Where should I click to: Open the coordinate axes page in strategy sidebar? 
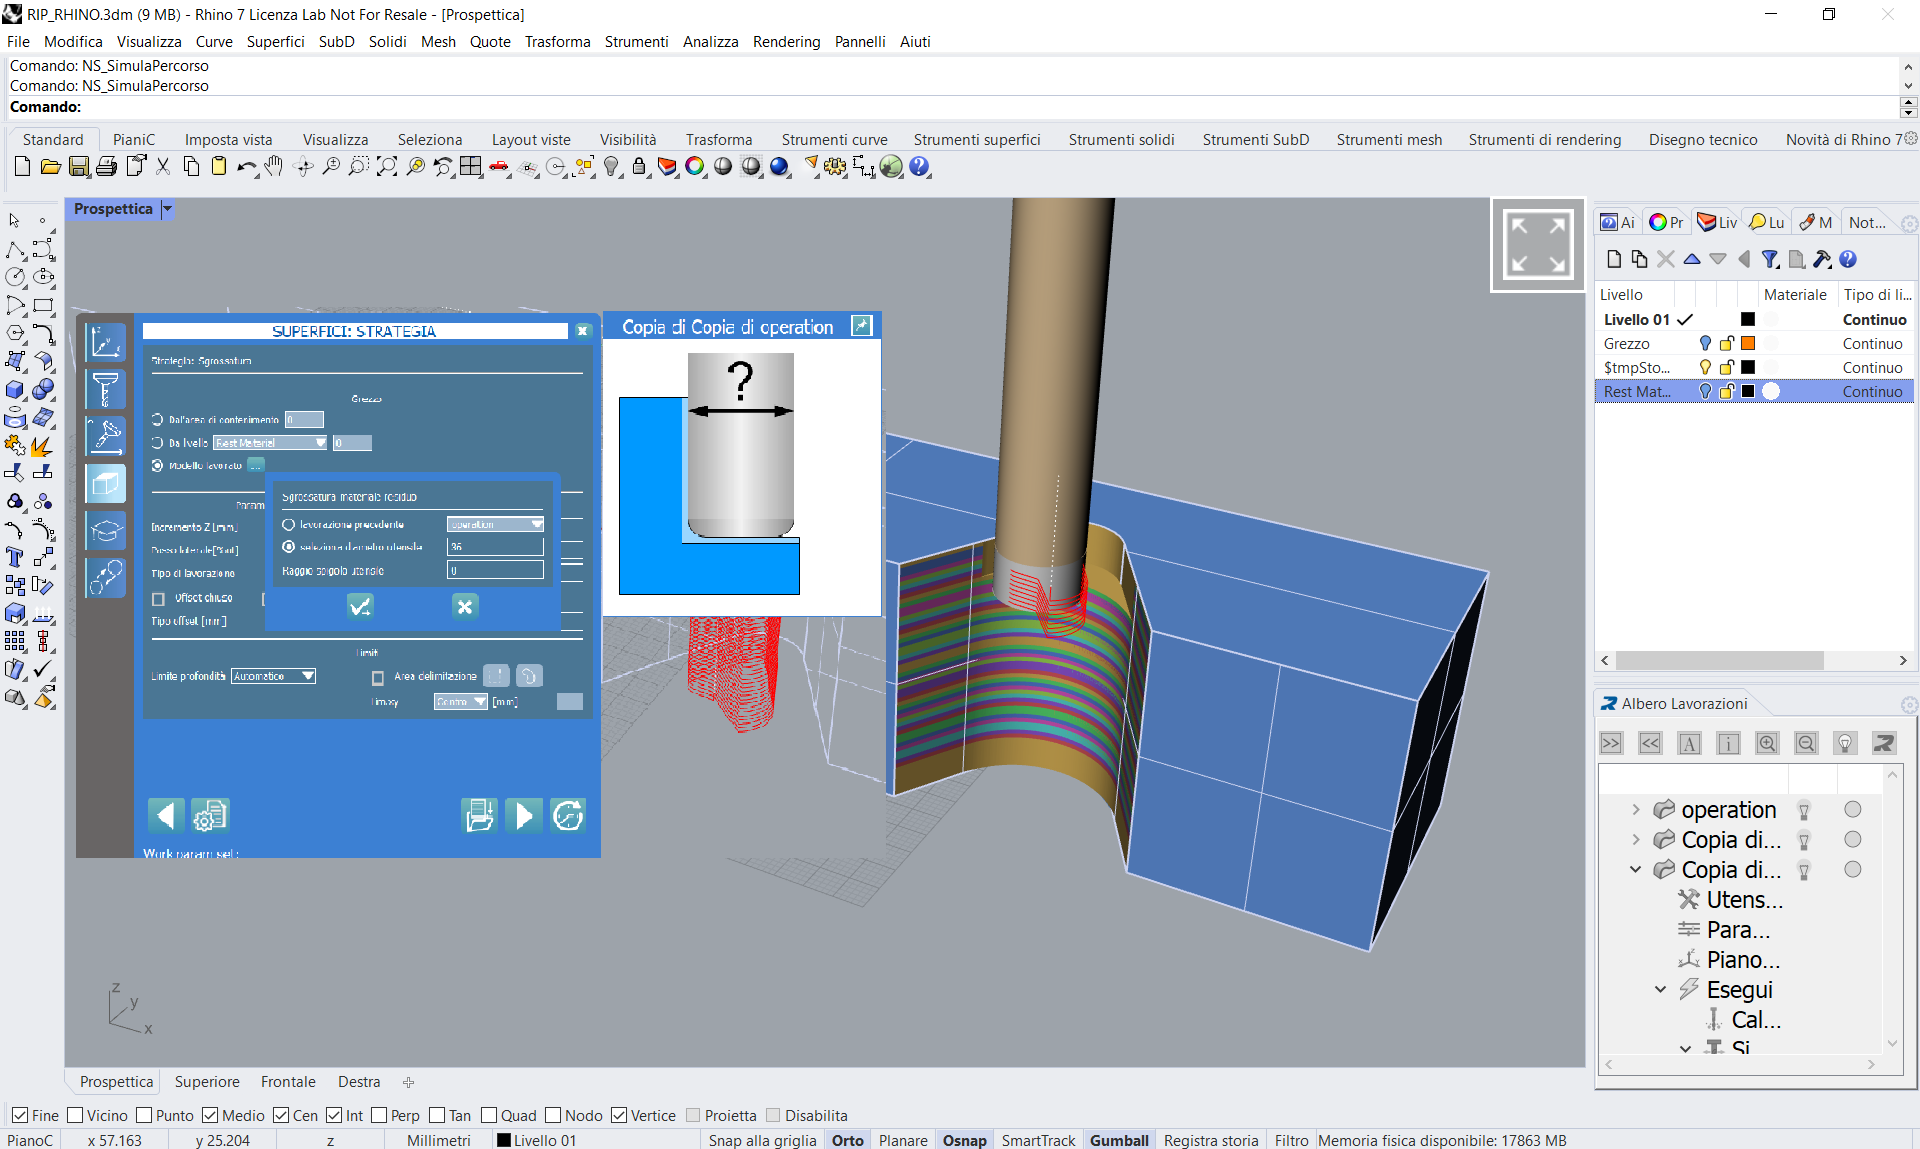(106, 342)
